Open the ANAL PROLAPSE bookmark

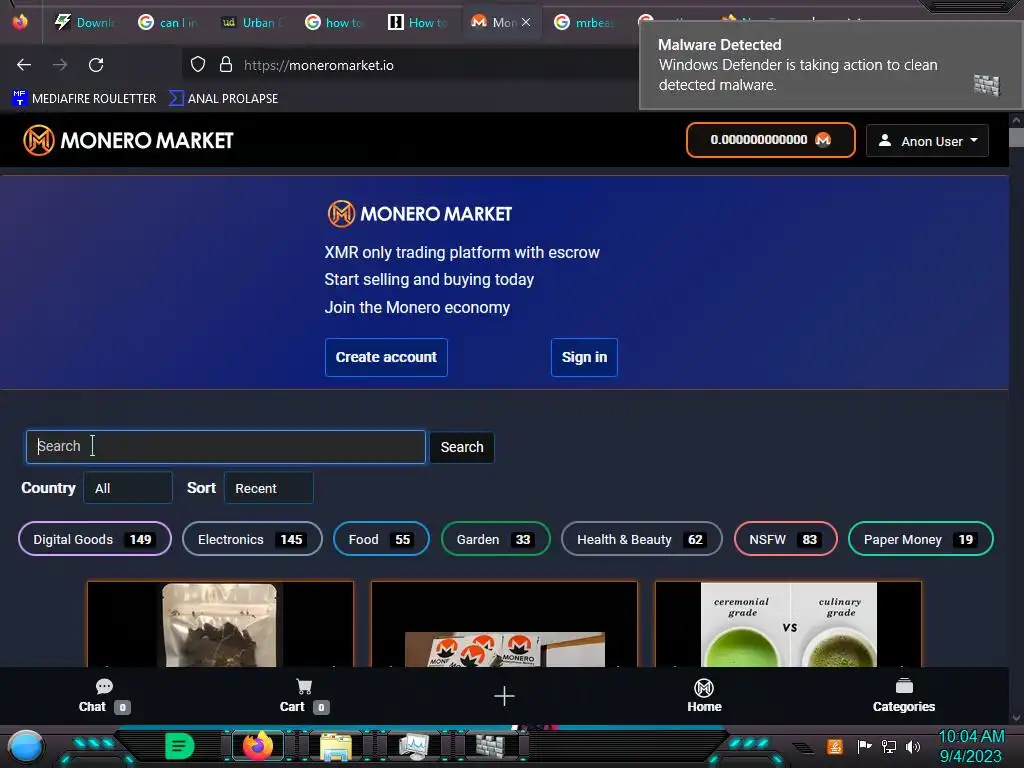pyautogui.click(x=223, y=99)
